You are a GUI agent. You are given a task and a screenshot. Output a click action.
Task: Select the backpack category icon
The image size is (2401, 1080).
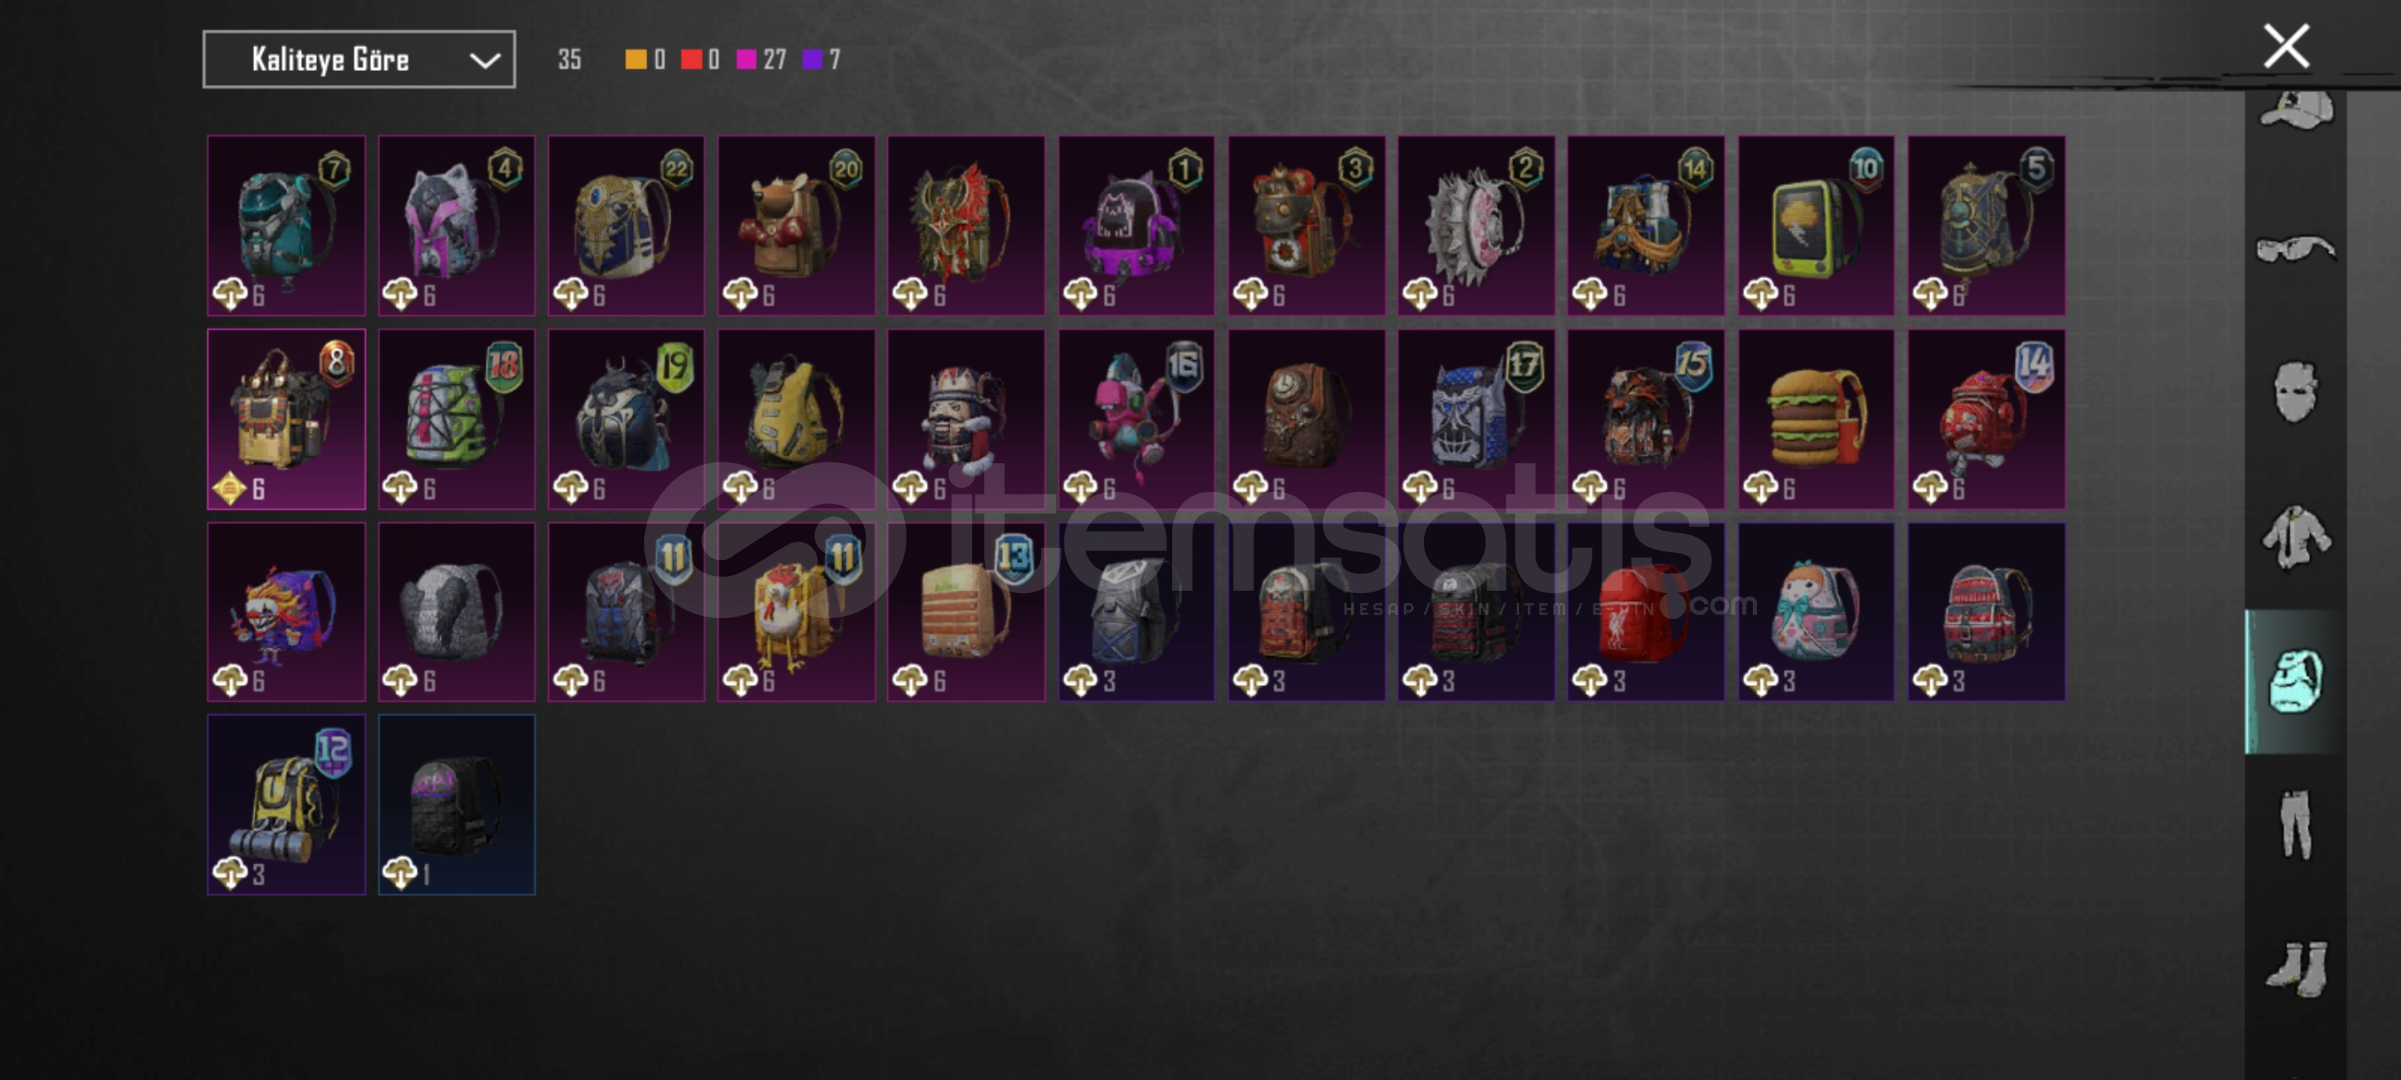coord(2296,681)
